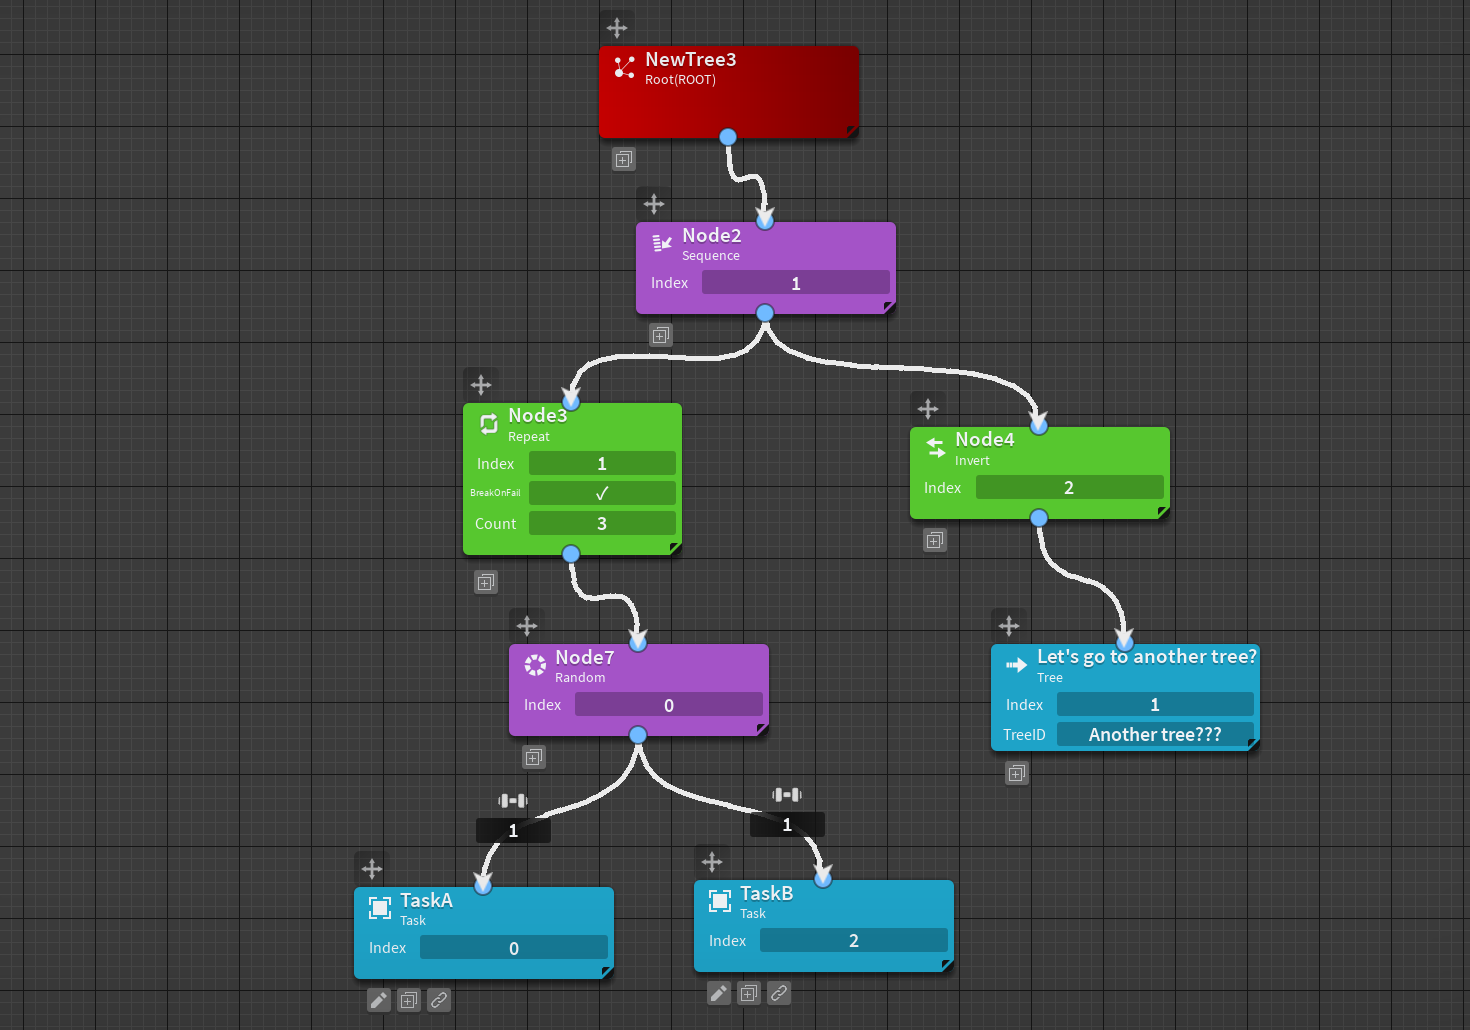Click the move handle above NewTree3 root node

[x=617, y=28]
